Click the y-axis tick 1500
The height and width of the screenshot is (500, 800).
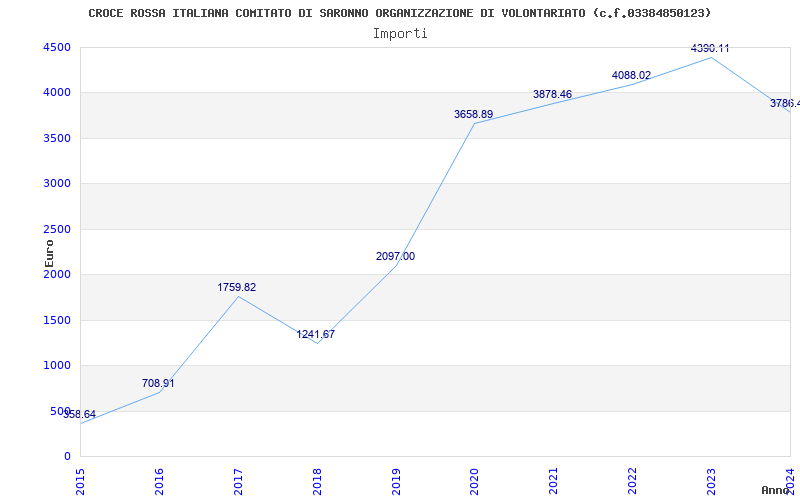(x=58, y=320)
